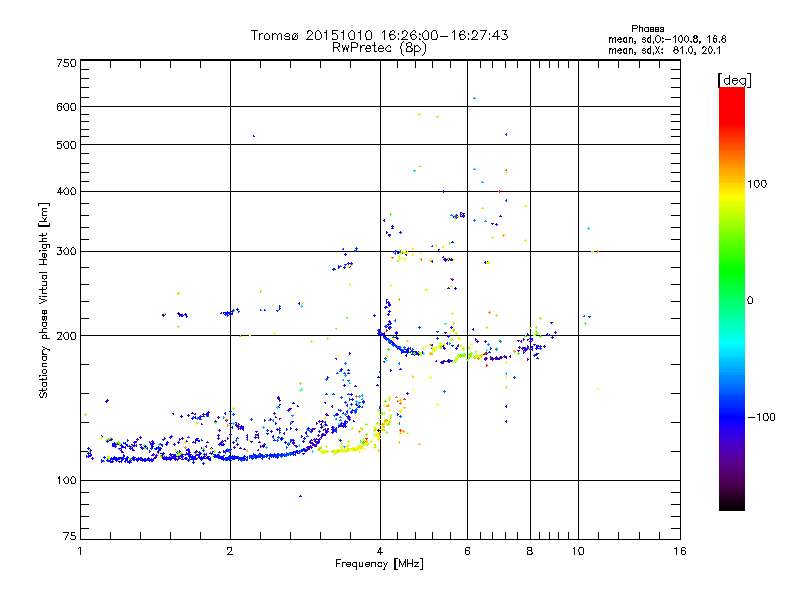Click the y-axis tick label '750'

(x=67, y=63)
